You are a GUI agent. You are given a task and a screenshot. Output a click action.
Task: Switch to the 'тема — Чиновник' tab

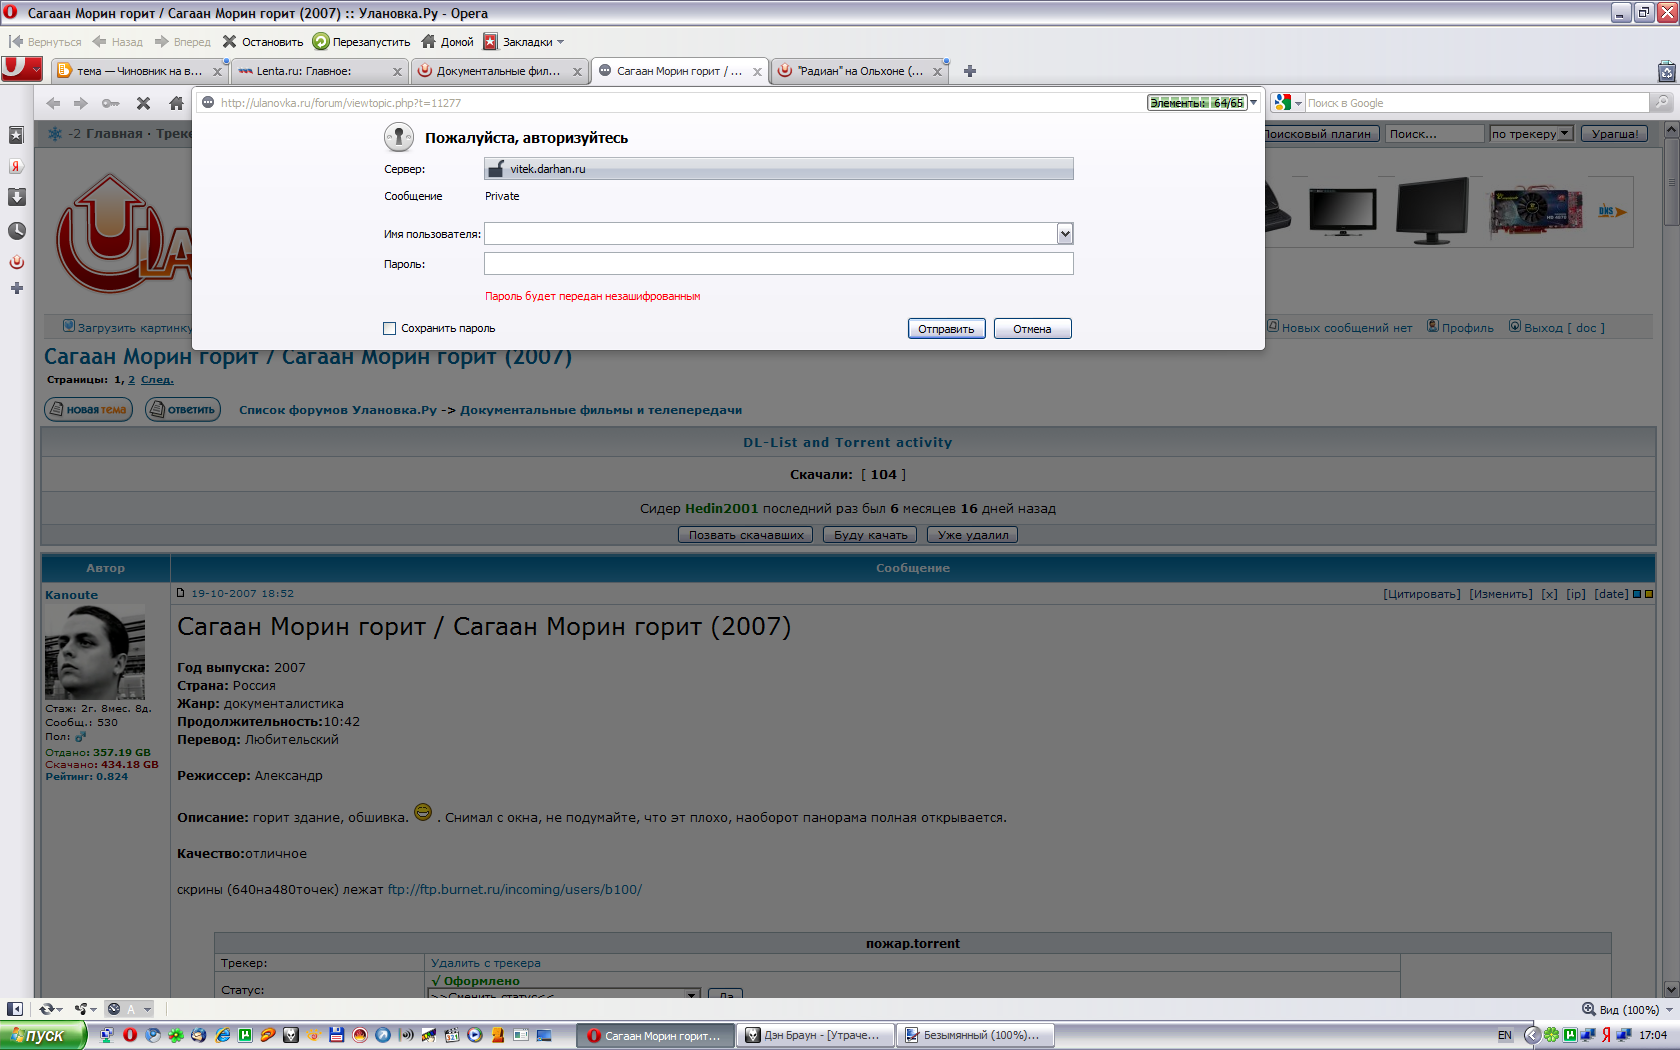tap(139, 71)
